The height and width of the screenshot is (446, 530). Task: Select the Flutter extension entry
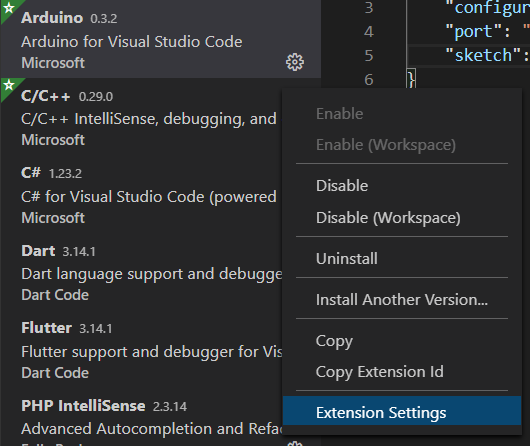point(141,349)
